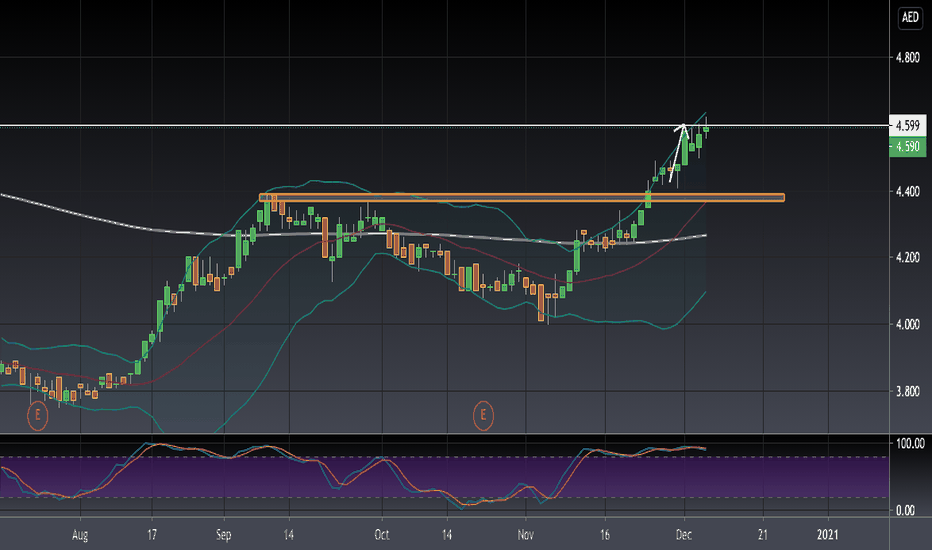Click the 17 date label after Aug

coord(152,535)
